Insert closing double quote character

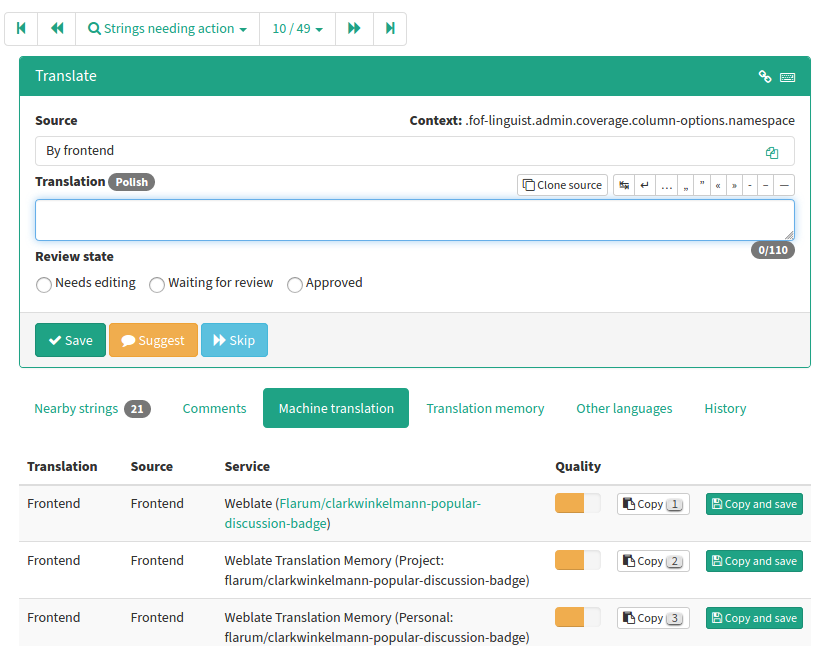pos(702,185)
